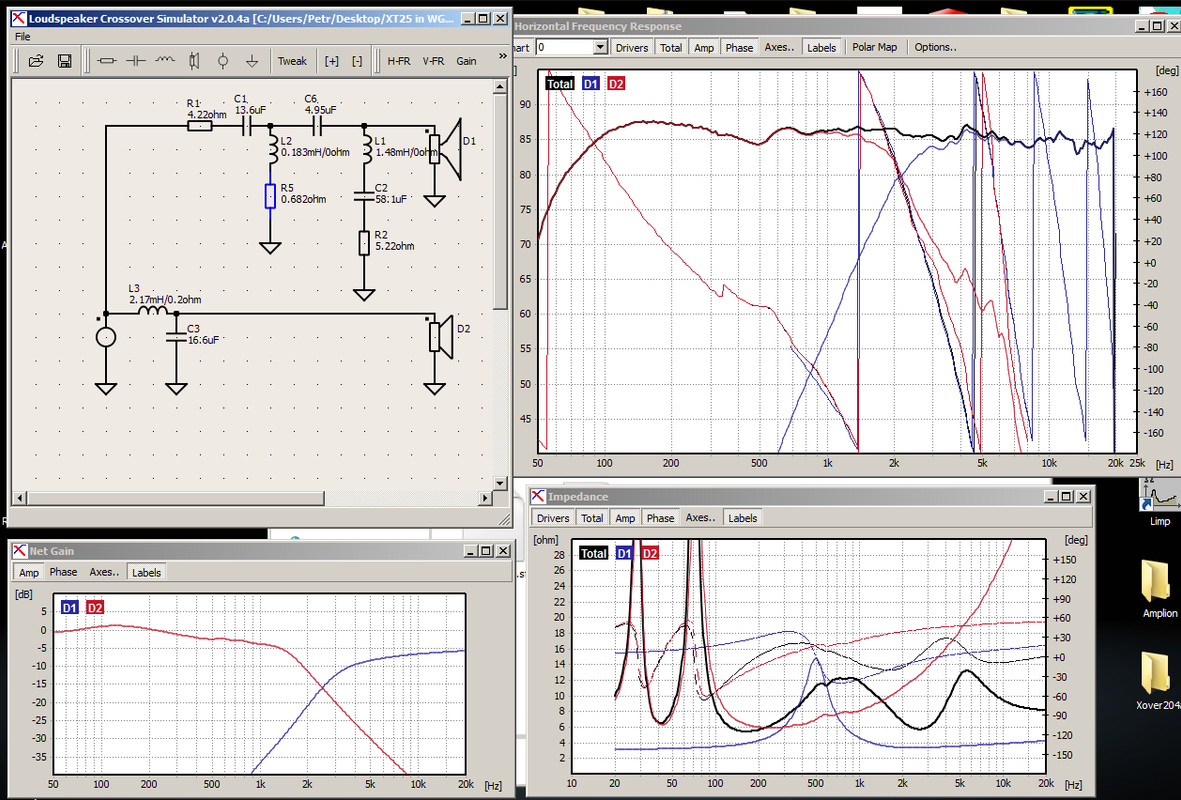Select the blue R5 resistor in the schematic
This screenshot has width=1181, height=800.
[270, 196]
